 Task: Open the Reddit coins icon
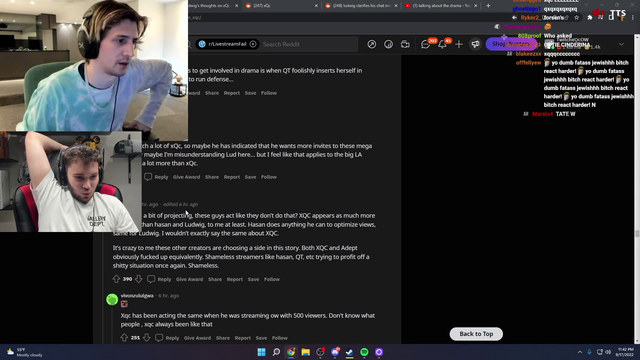(x=388, y=44)
